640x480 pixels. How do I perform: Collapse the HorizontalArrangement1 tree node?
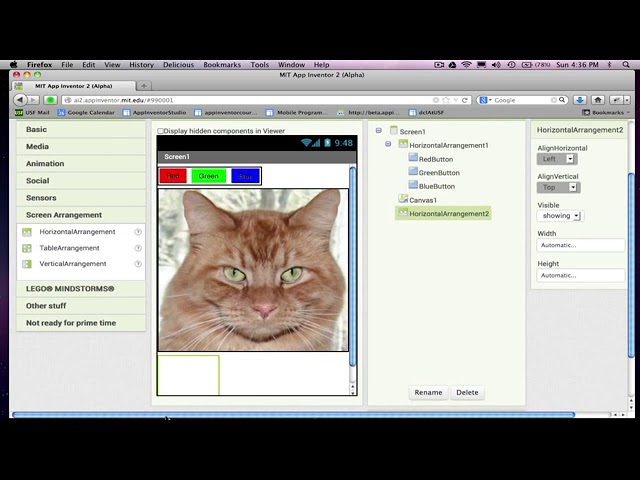coord(388,144)
